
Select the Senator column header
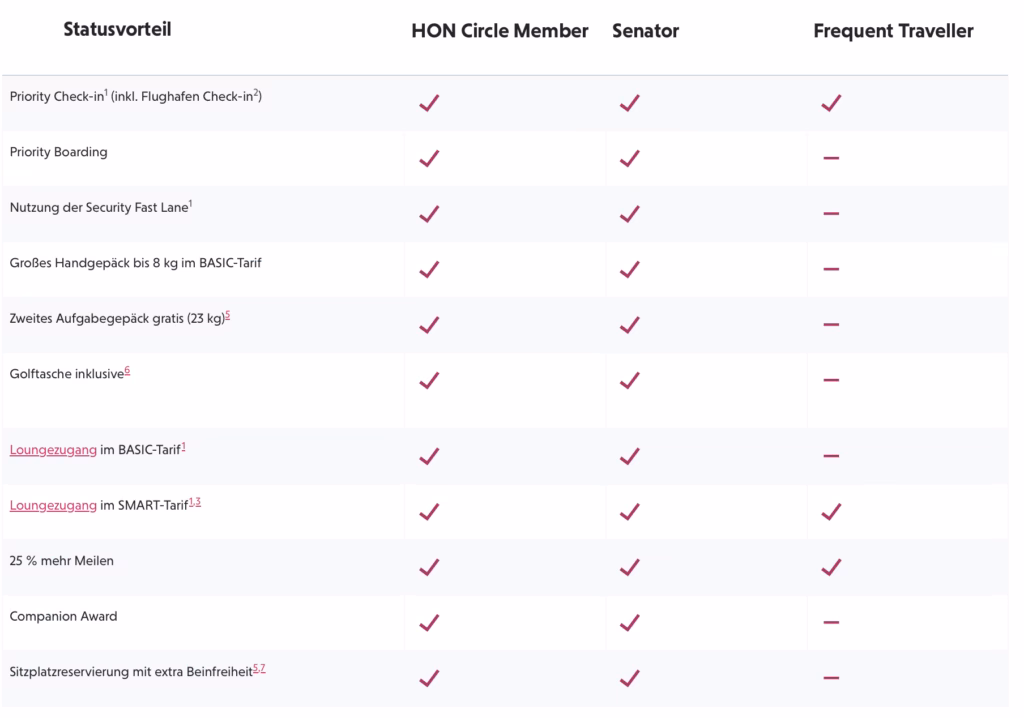[645, 31]
